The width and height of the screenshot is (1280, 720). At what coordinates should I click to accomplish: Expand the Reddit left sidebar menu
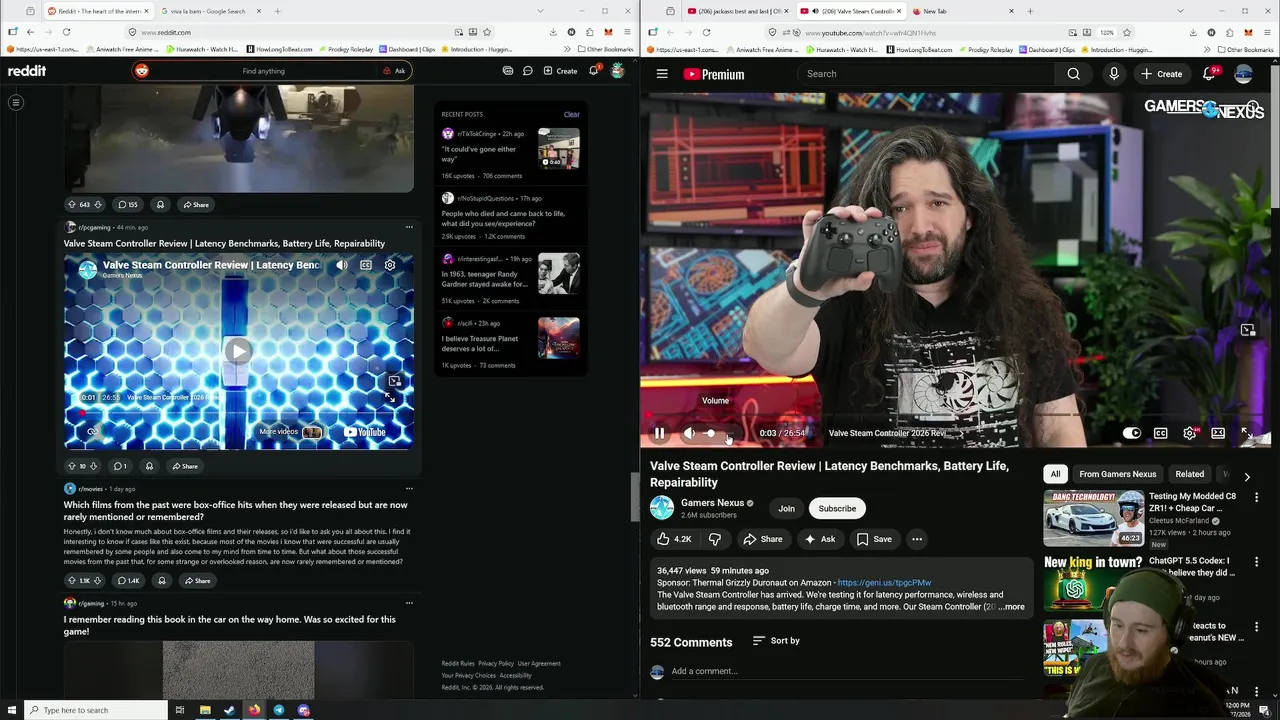pyautogui.click(x=16, y=102)
